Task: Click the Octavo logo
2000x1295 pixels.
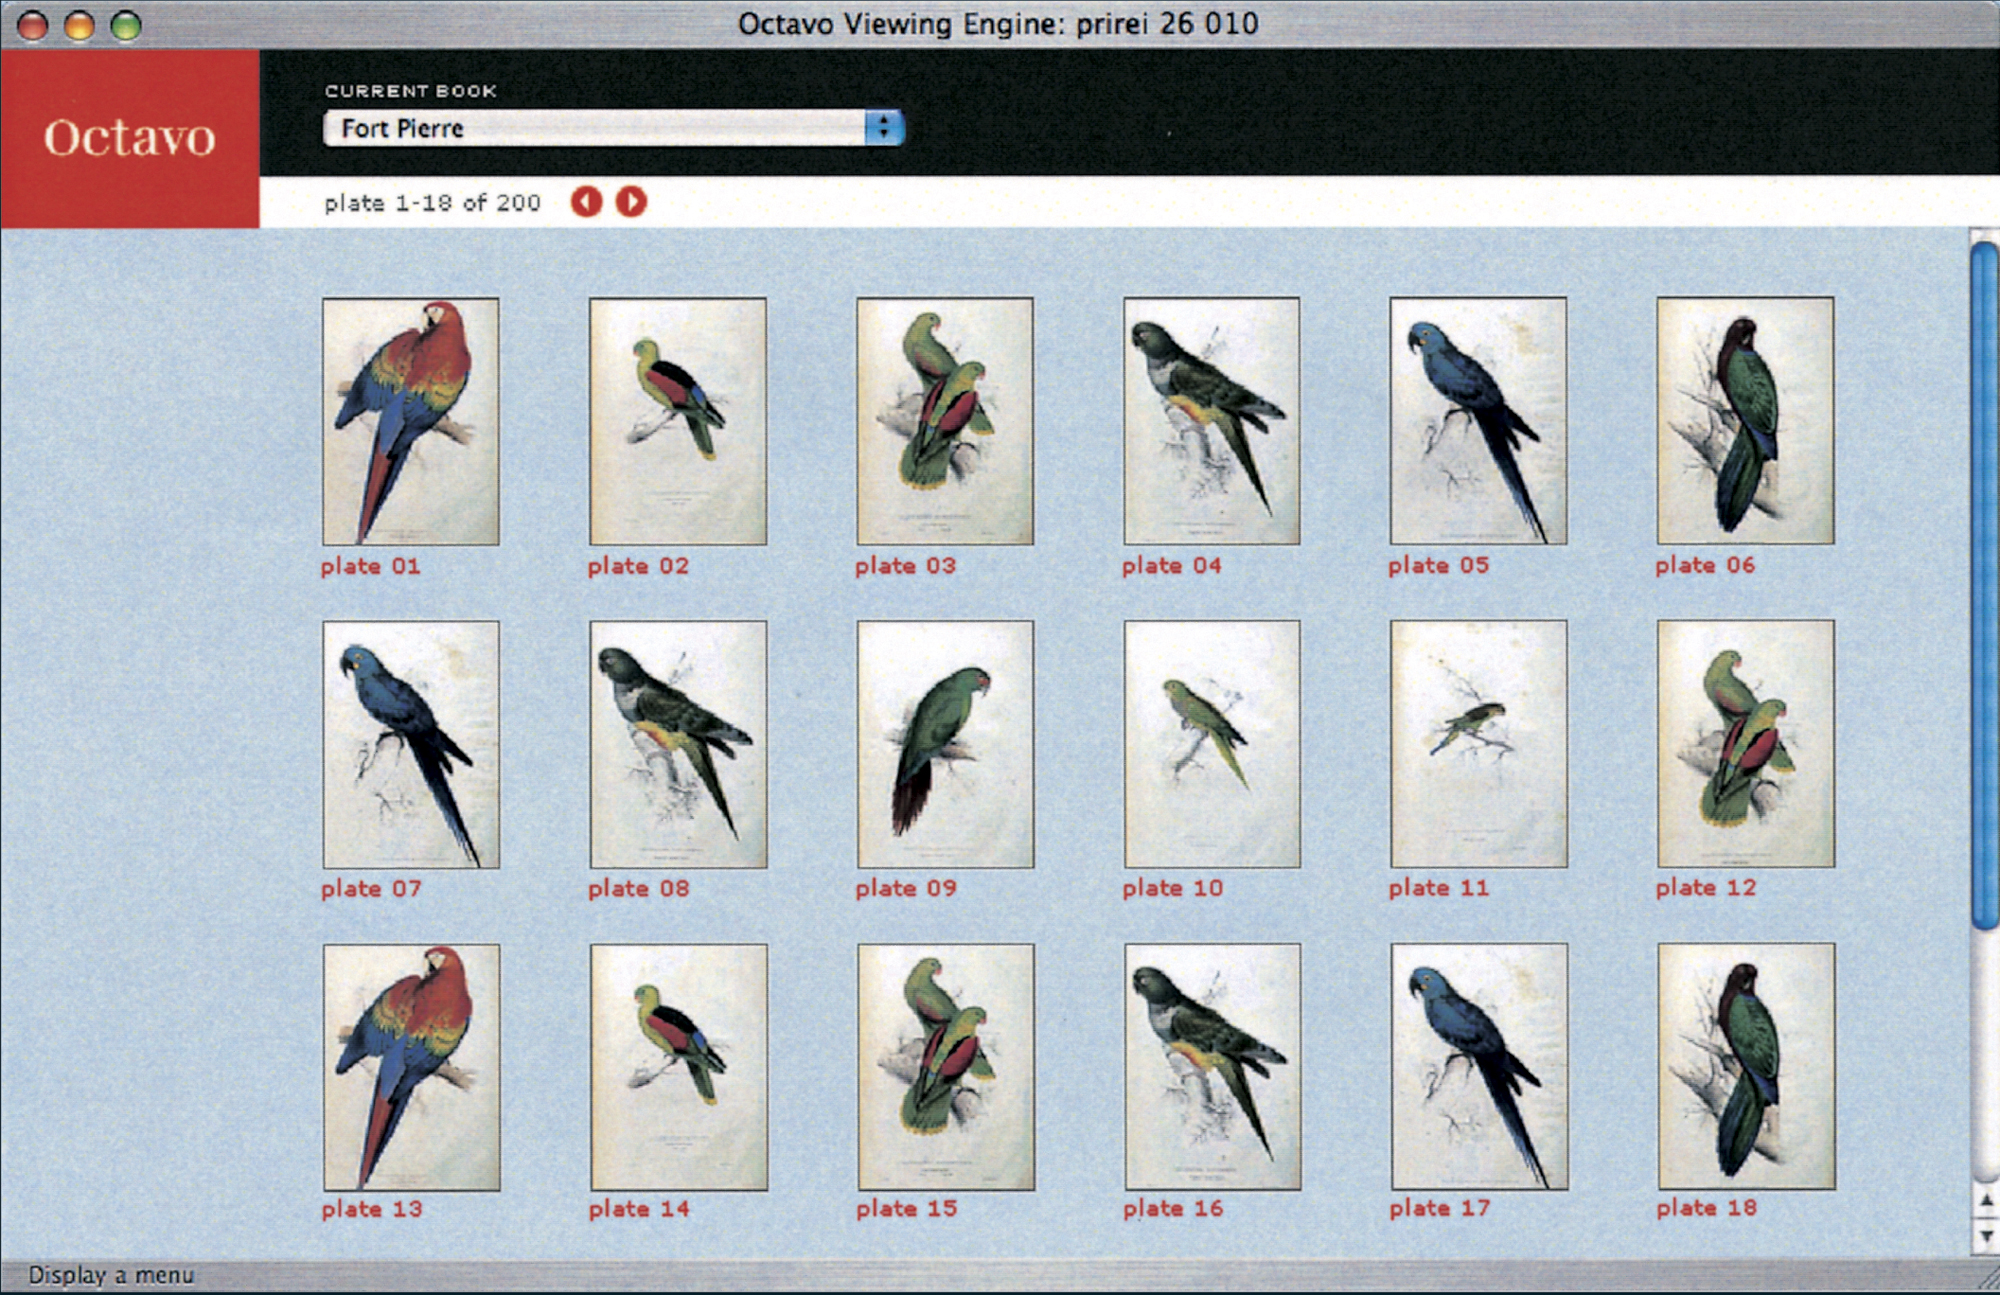Action: (x=130, y=138)
